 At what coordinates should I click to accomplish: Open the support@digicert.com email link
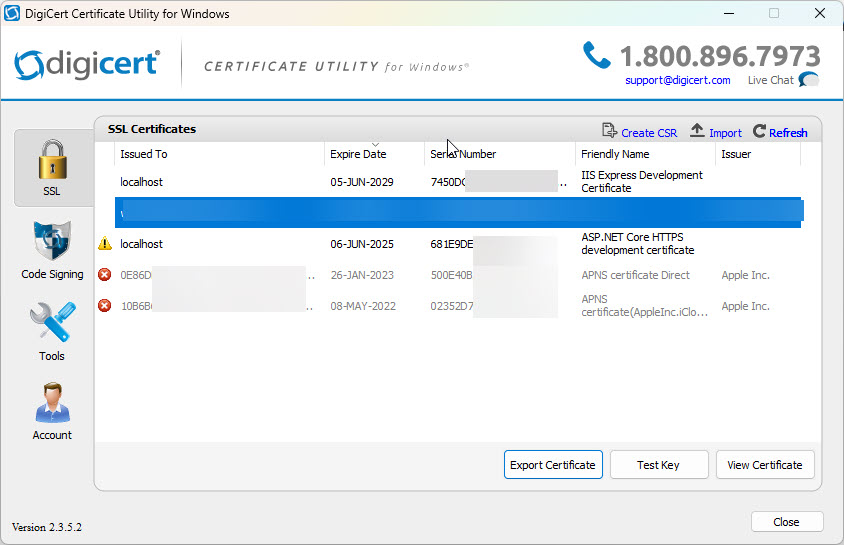click(678, 80)
